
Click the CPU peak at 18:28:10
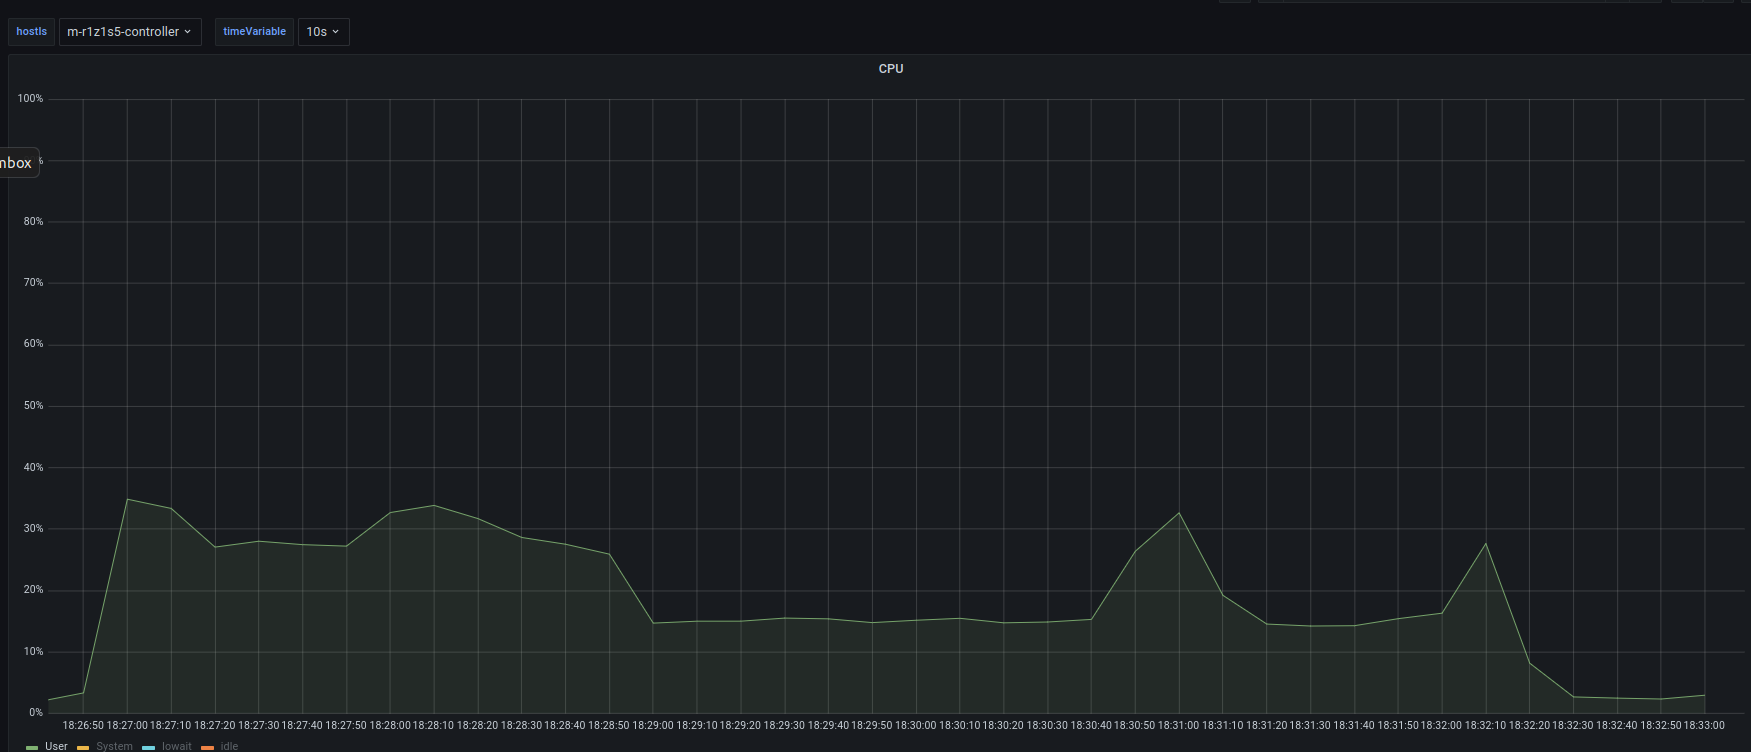click(434, 505)
